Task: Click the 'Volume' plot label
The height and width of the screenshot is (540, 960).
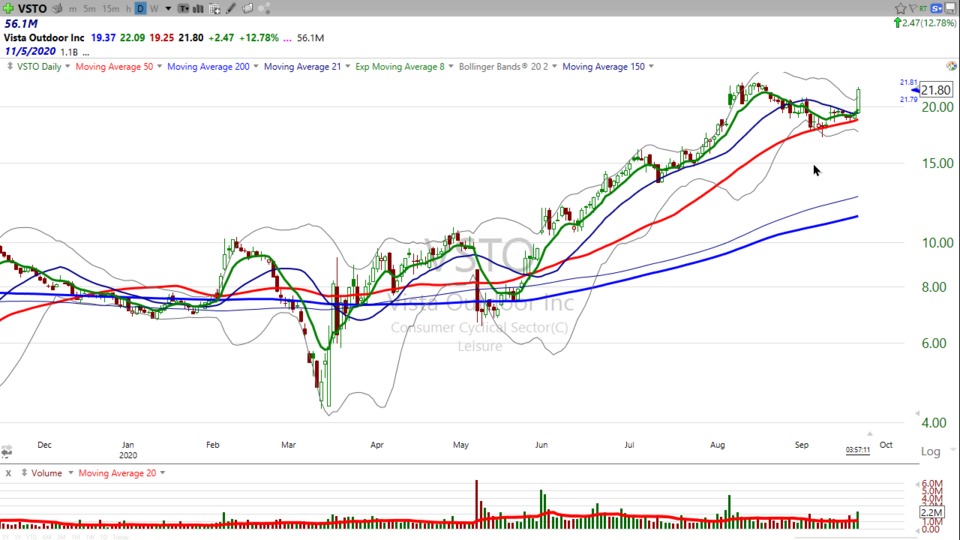Action: tap(47, 473)
